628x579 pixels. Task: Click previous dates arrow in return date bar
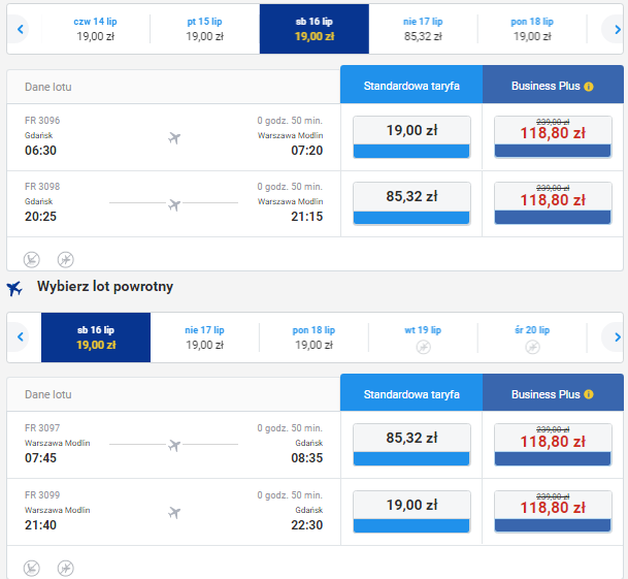pos(20,337)
